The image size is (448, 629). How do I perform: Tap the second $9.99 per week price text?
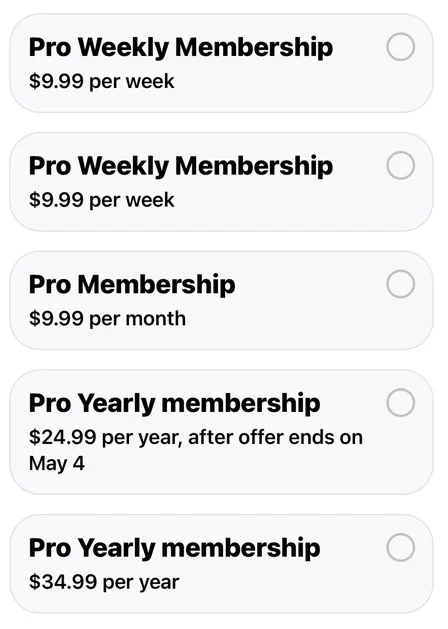(101, 200)
